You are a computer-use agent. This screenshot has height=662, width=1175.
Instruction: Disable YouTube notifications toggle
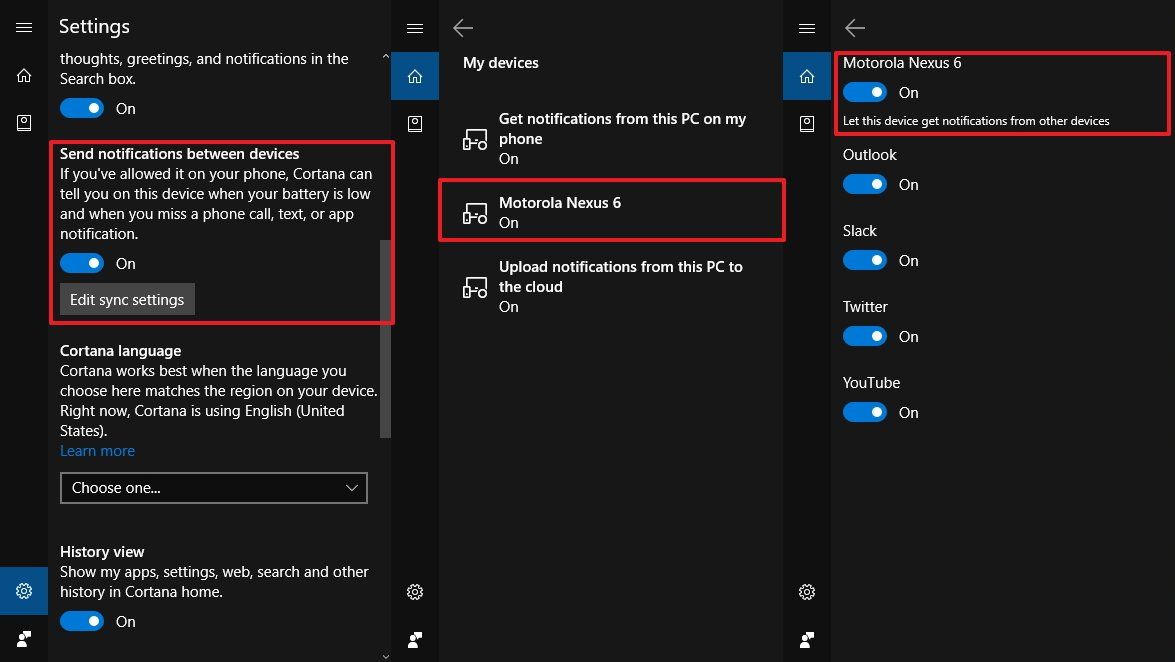[x=865, y=412]
